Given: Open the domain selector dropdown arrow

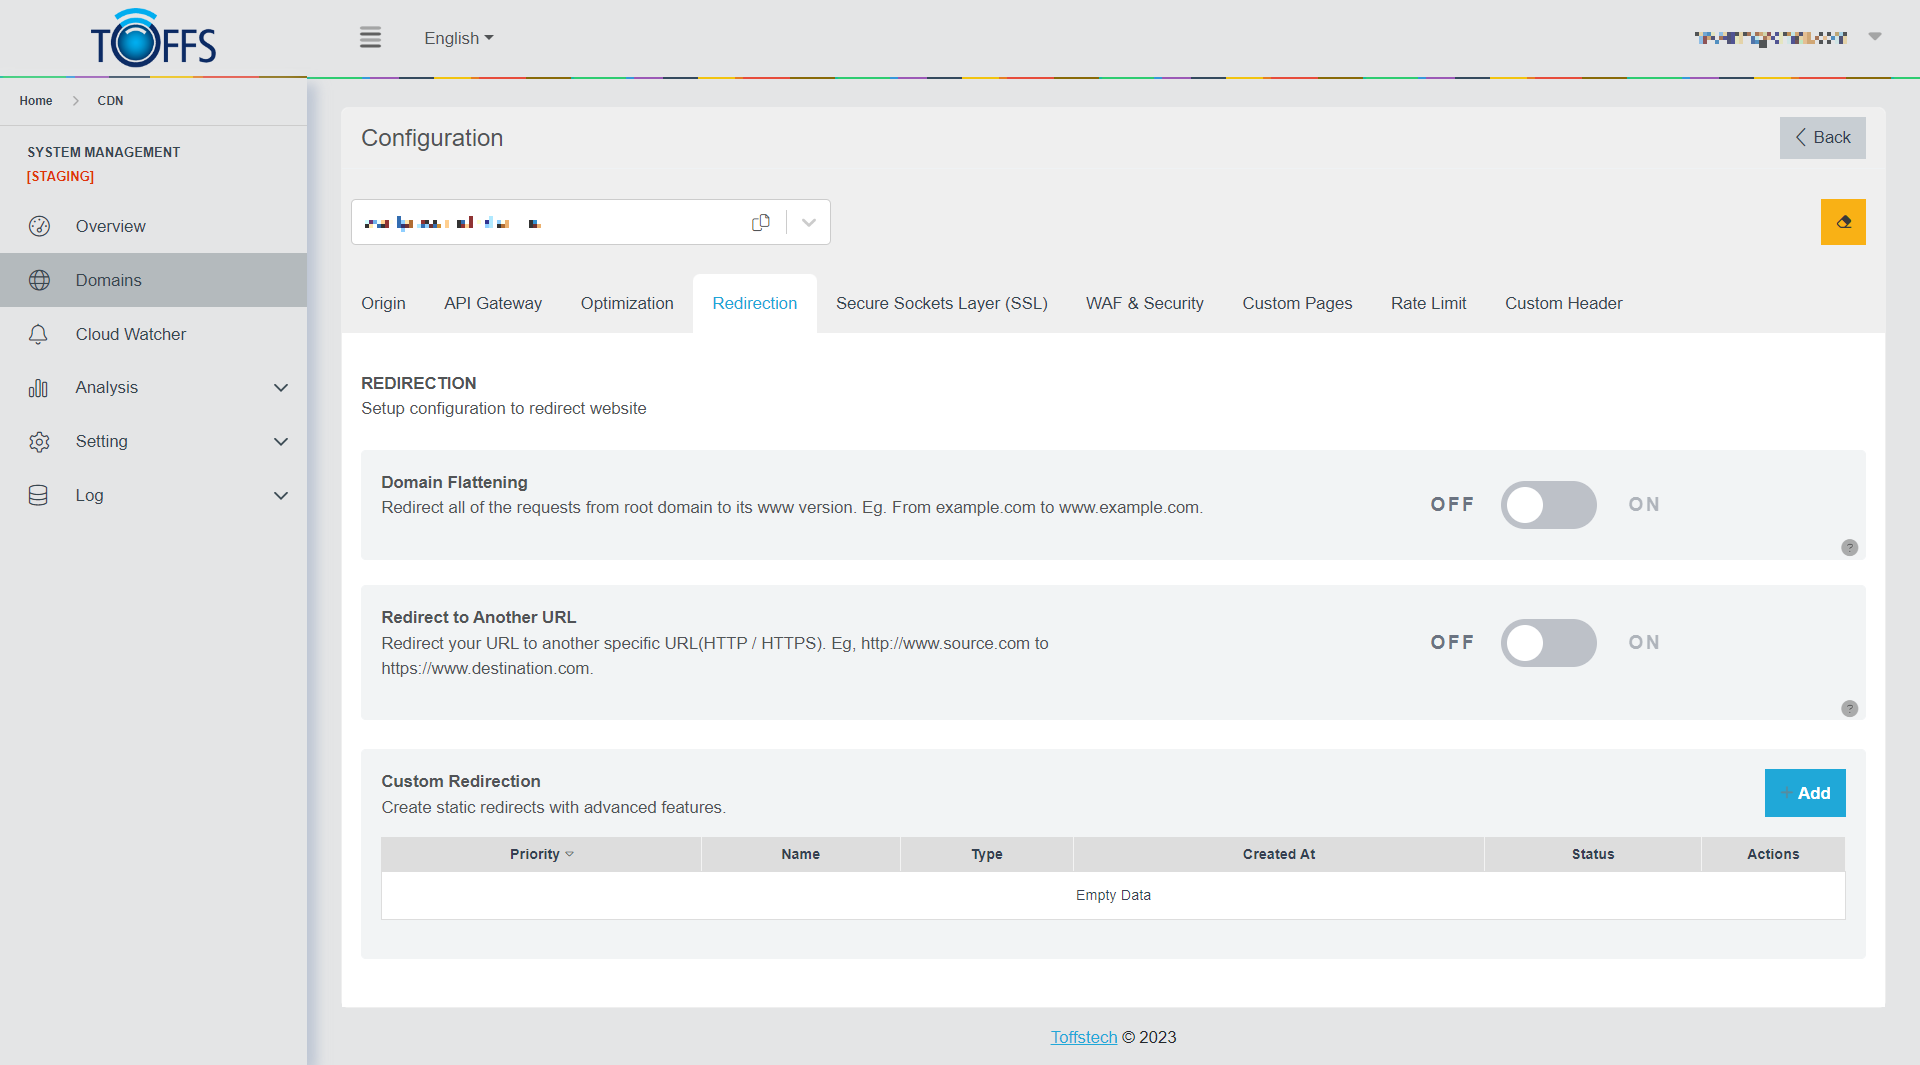Looking at the screenshot, I should [x=809, y=222].
